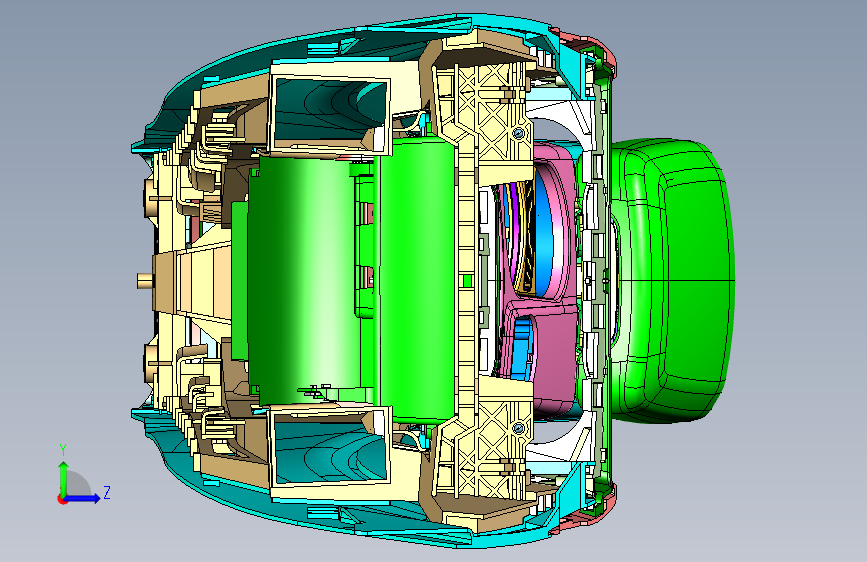867x562 pixels.
Task: Select the red origin point of the triad
Action: (x=62, y=499)
